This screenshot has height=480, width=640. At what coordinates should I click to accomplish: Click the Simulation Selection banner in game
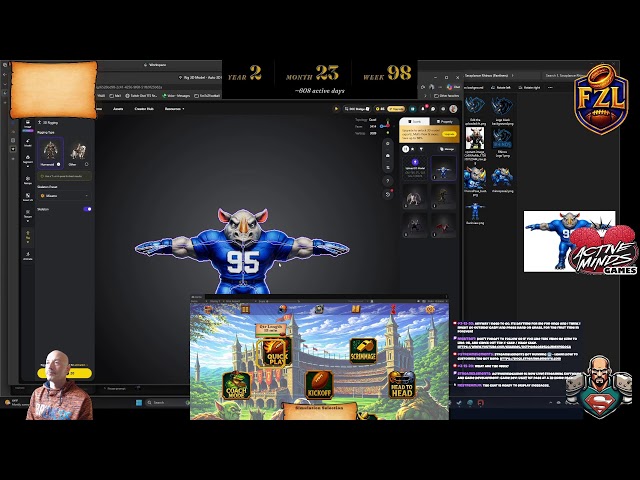click(319, 411)
